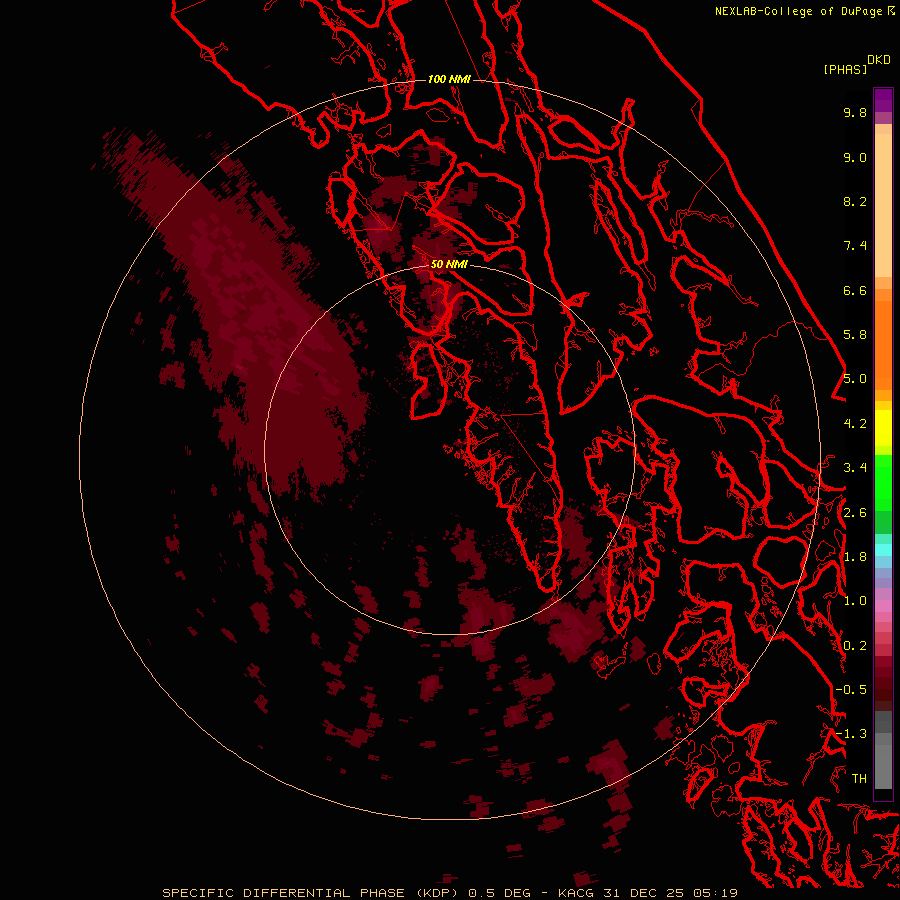Click the 0.5 DEG elevation text in the caption
Screen dimensions: 900x900
click(501, 893)
